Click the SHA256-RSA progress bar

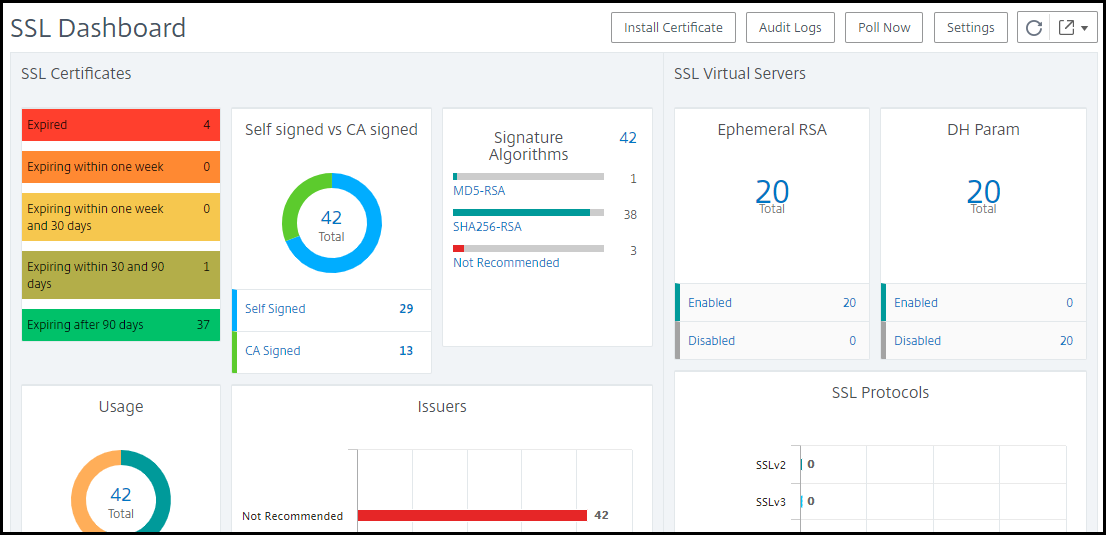coord(528,212)
